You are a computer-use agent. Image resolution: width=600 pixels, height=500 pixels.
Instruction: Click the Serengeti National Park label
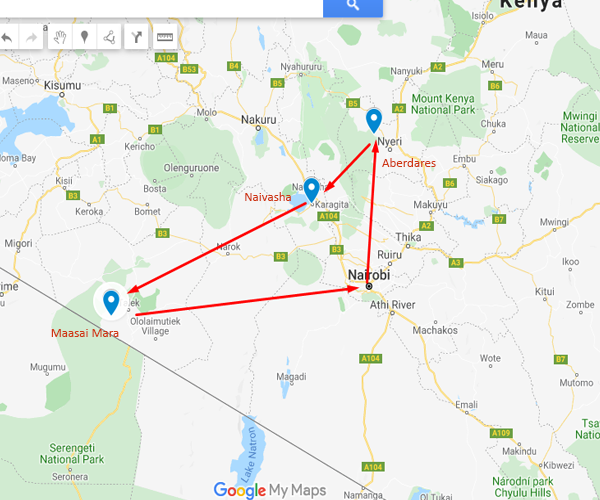72,453
